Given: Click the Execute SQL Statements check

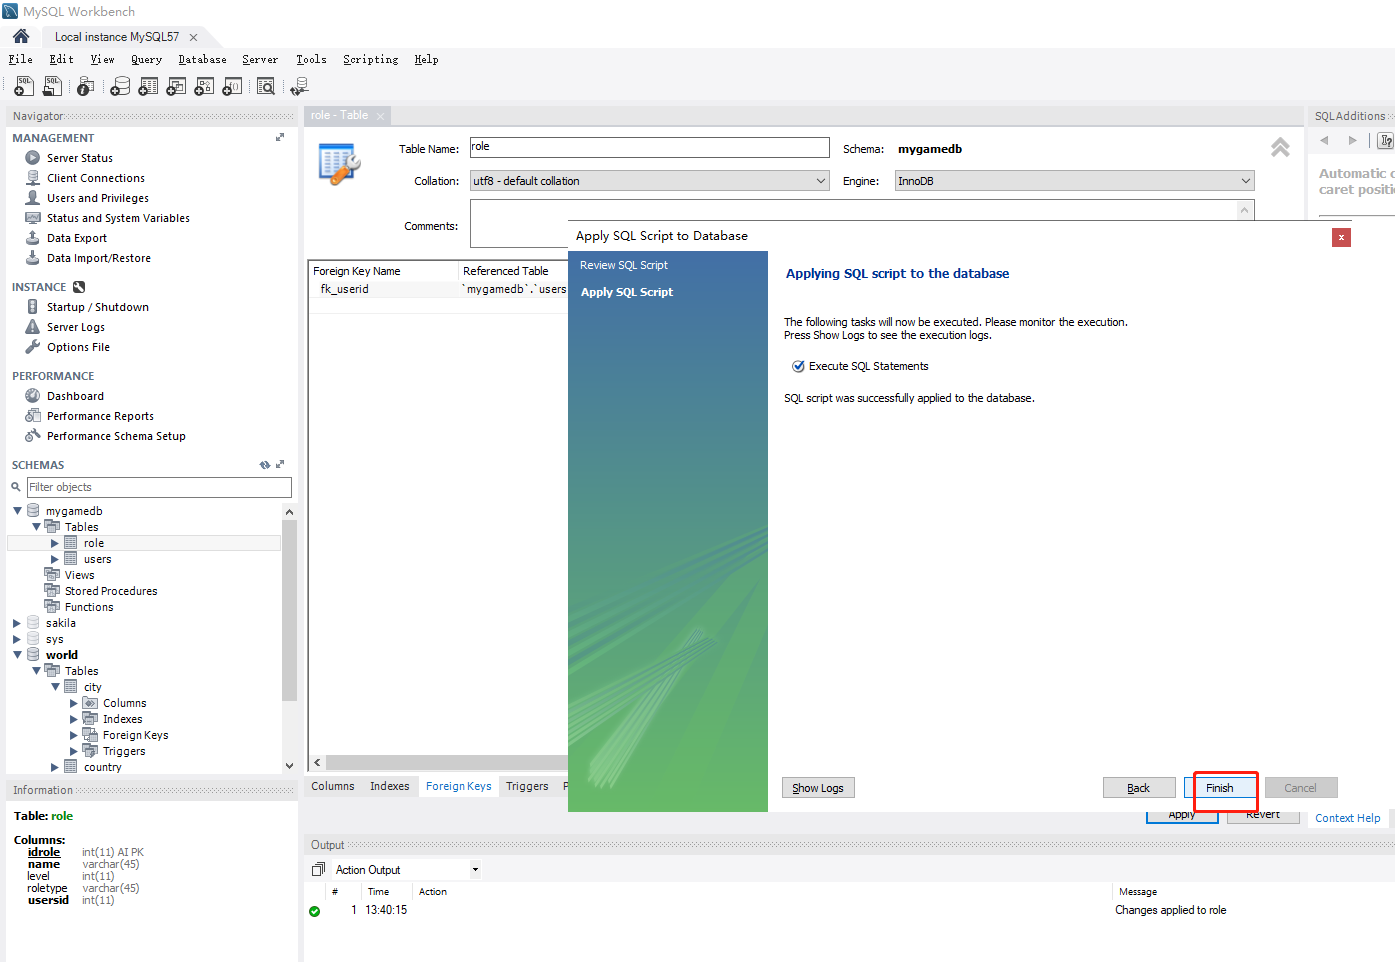Looking at the screenshot, I should (798, 366).
